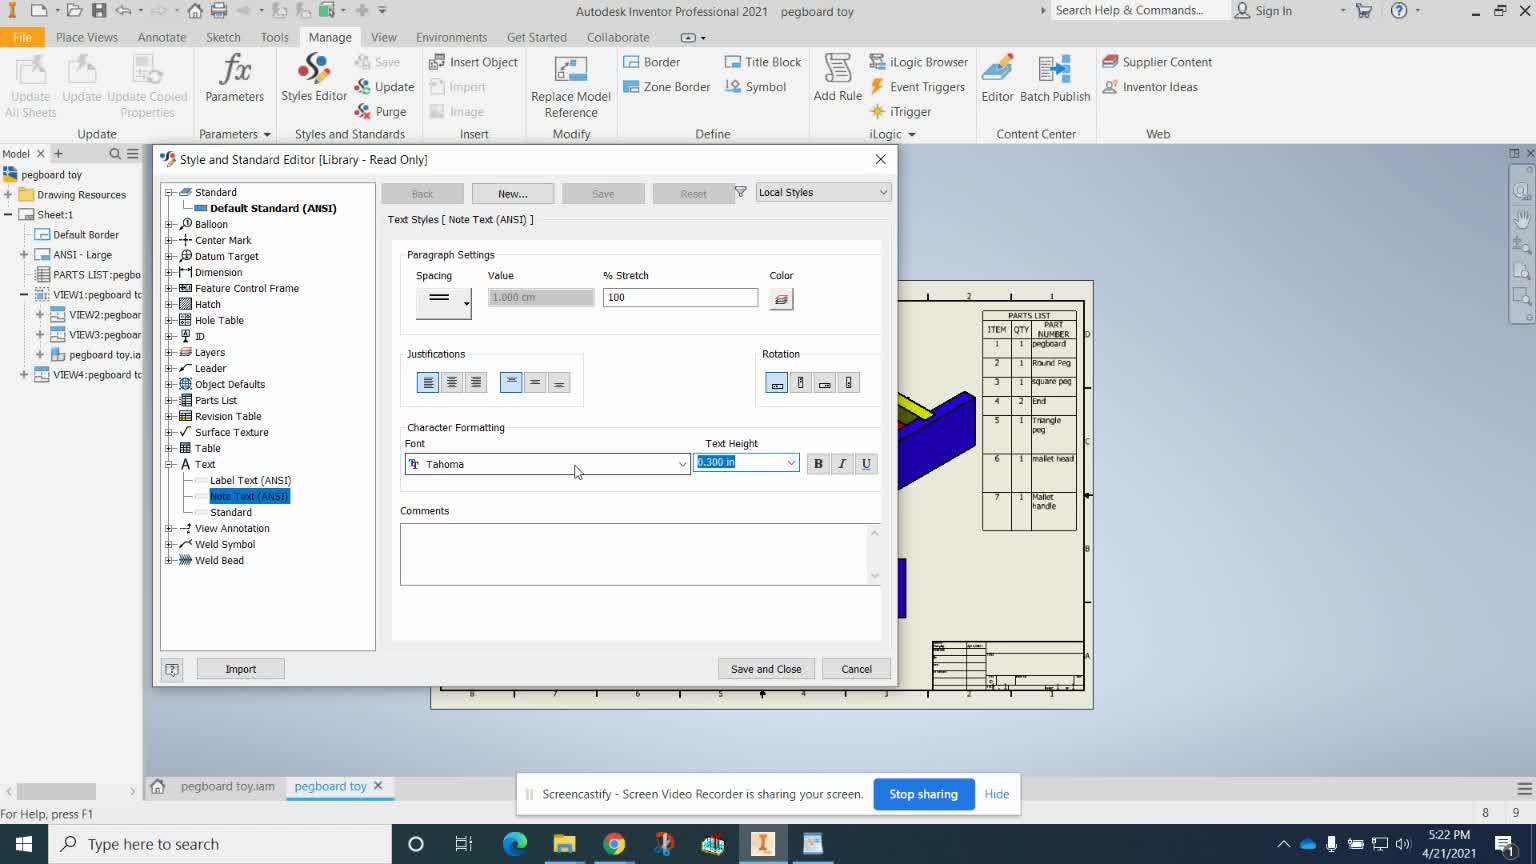The image size is (1536, 864).
Task: Select right justification
Action: tap(476, 383)
